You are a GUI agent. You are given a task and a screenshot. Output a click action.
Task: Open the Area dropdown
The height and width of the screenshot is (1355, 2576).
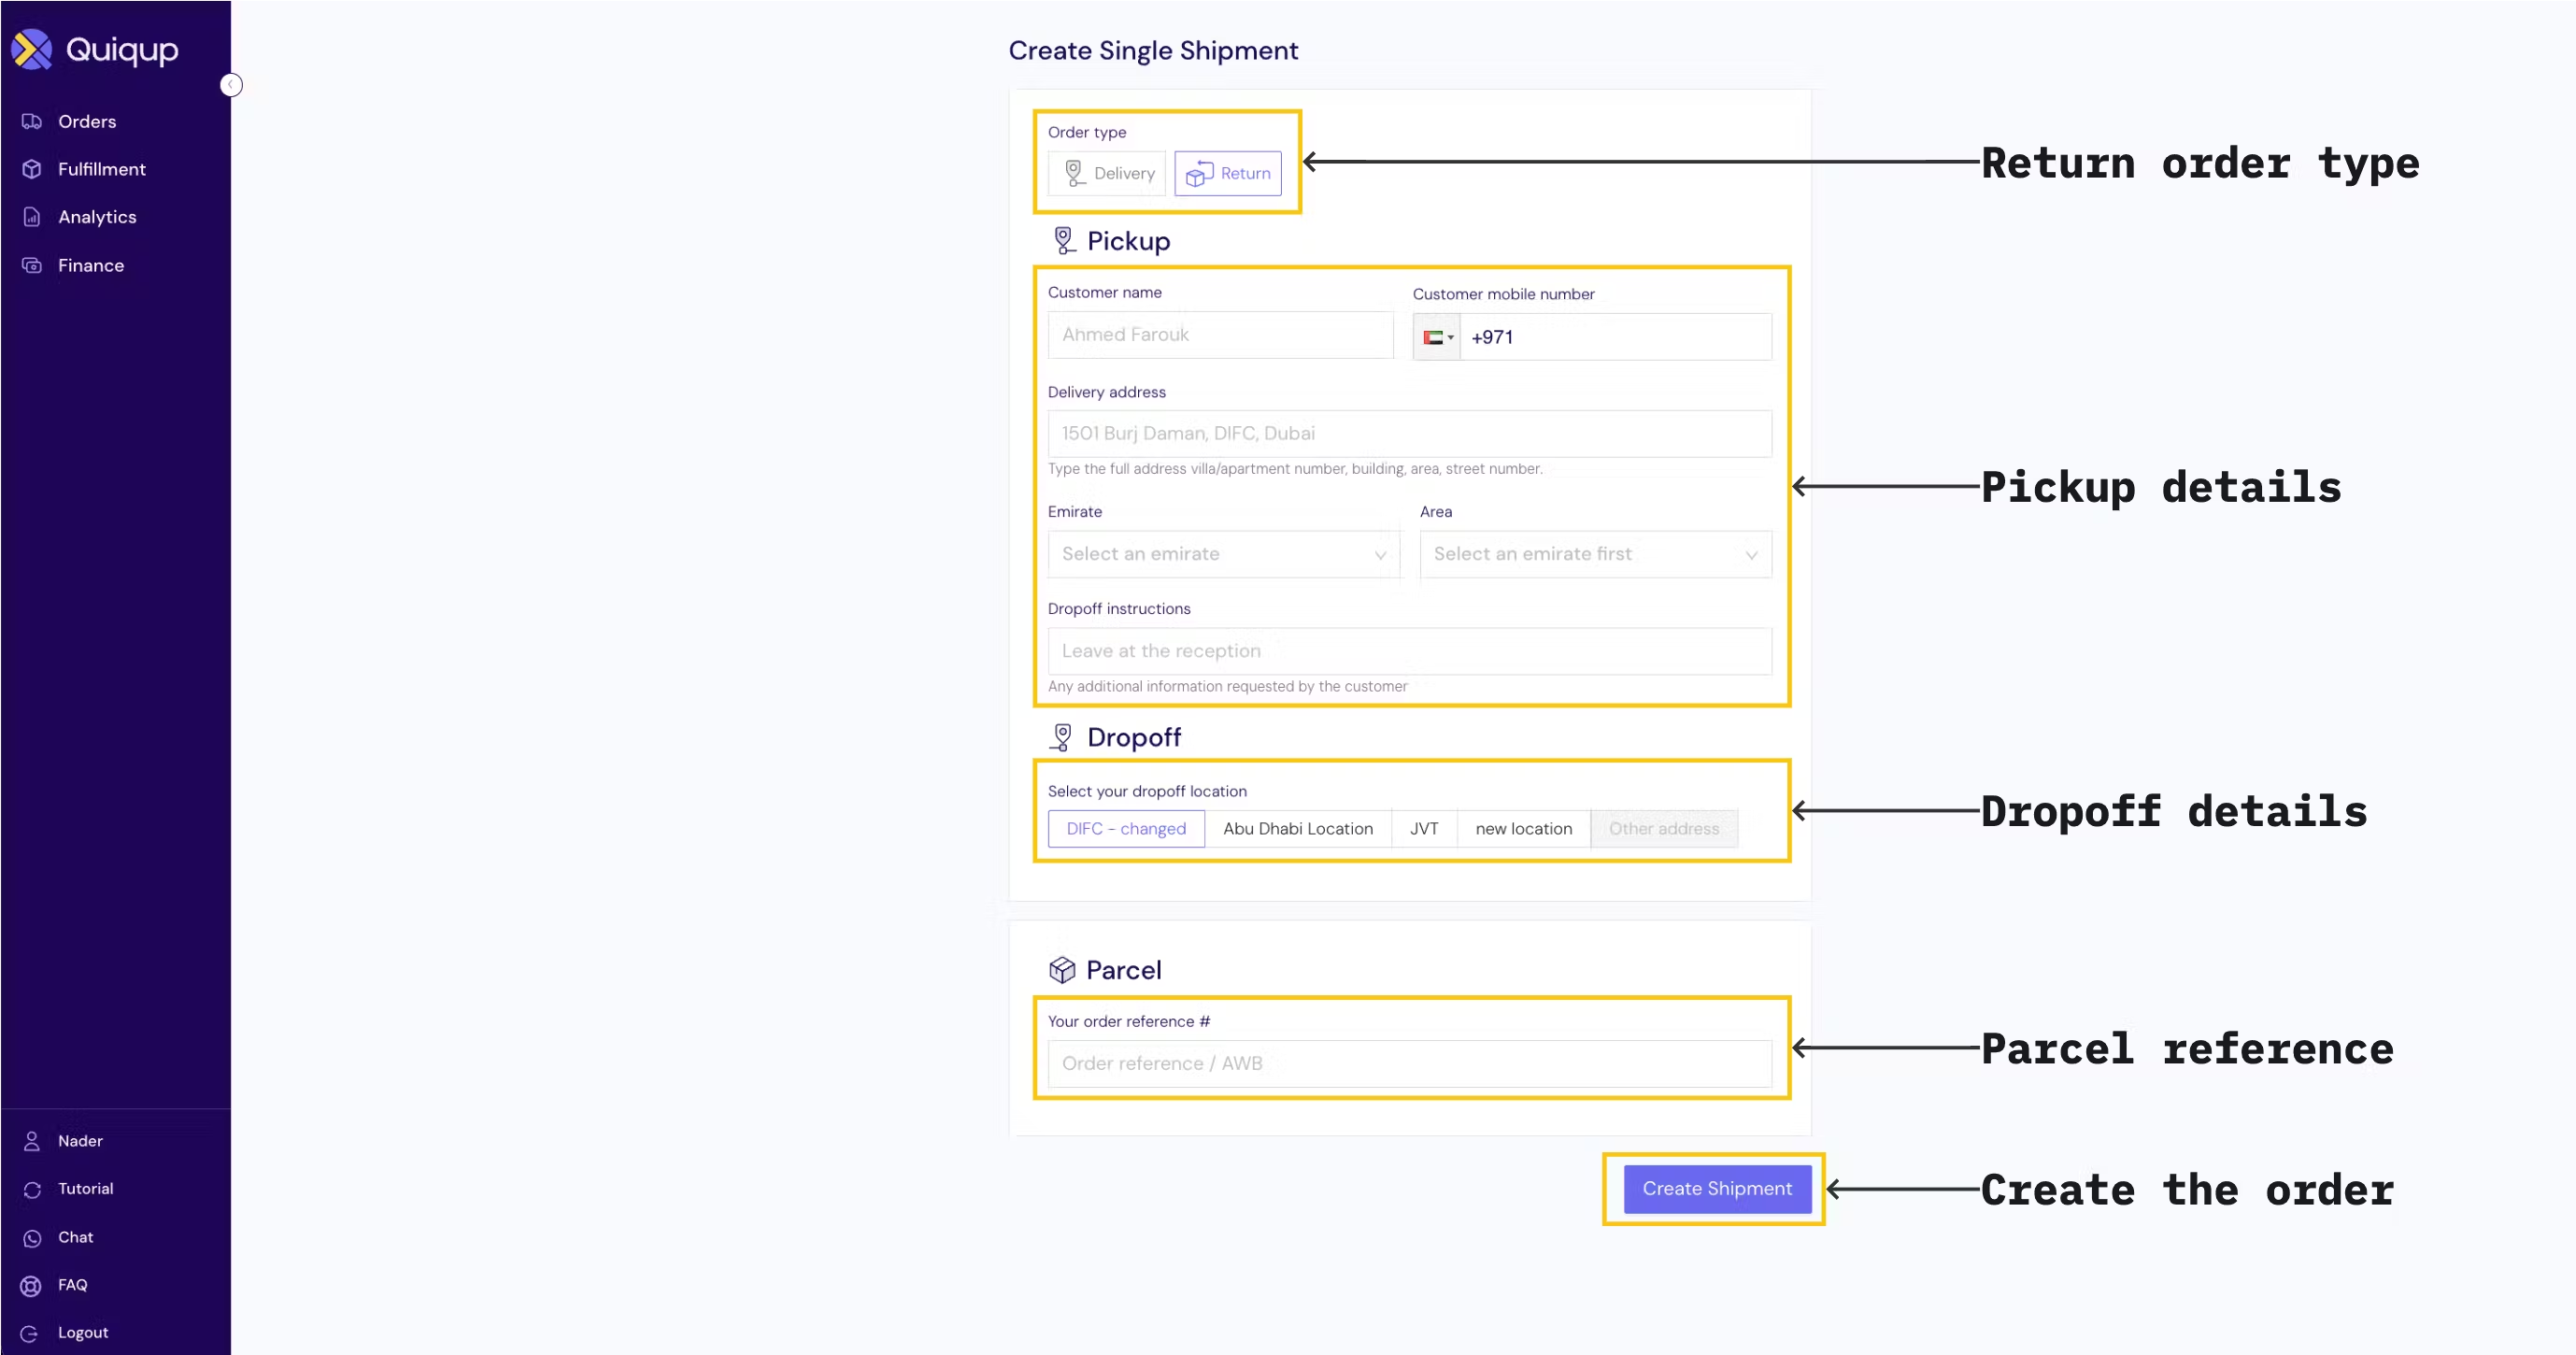coord(1595,554)
